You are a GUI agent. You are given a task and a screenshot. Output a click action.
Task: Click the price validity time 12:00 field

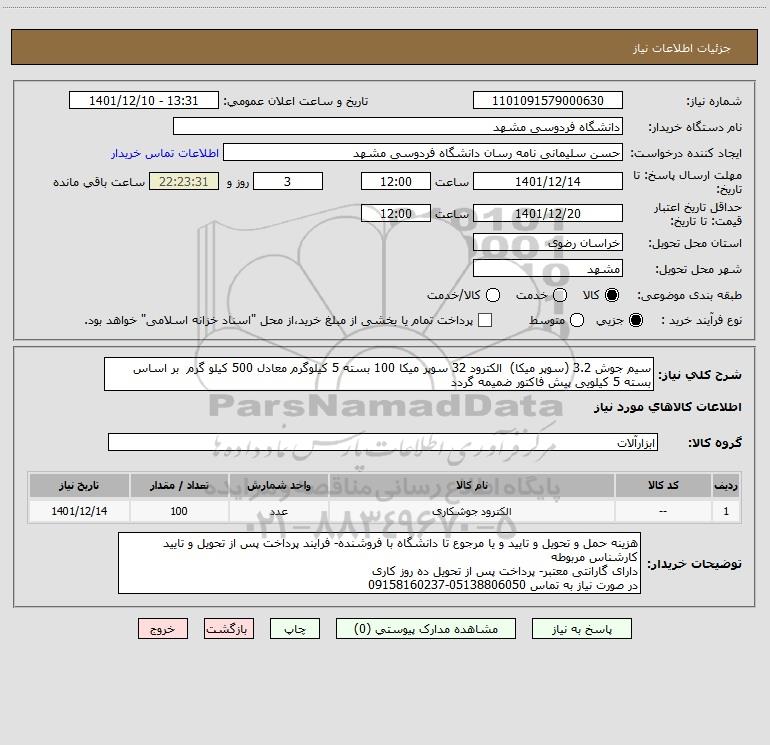coord(396,213)
